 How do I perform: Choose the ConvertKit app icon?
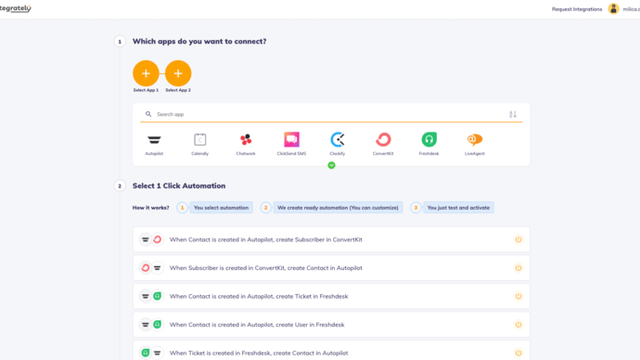[x=383, y=140]
